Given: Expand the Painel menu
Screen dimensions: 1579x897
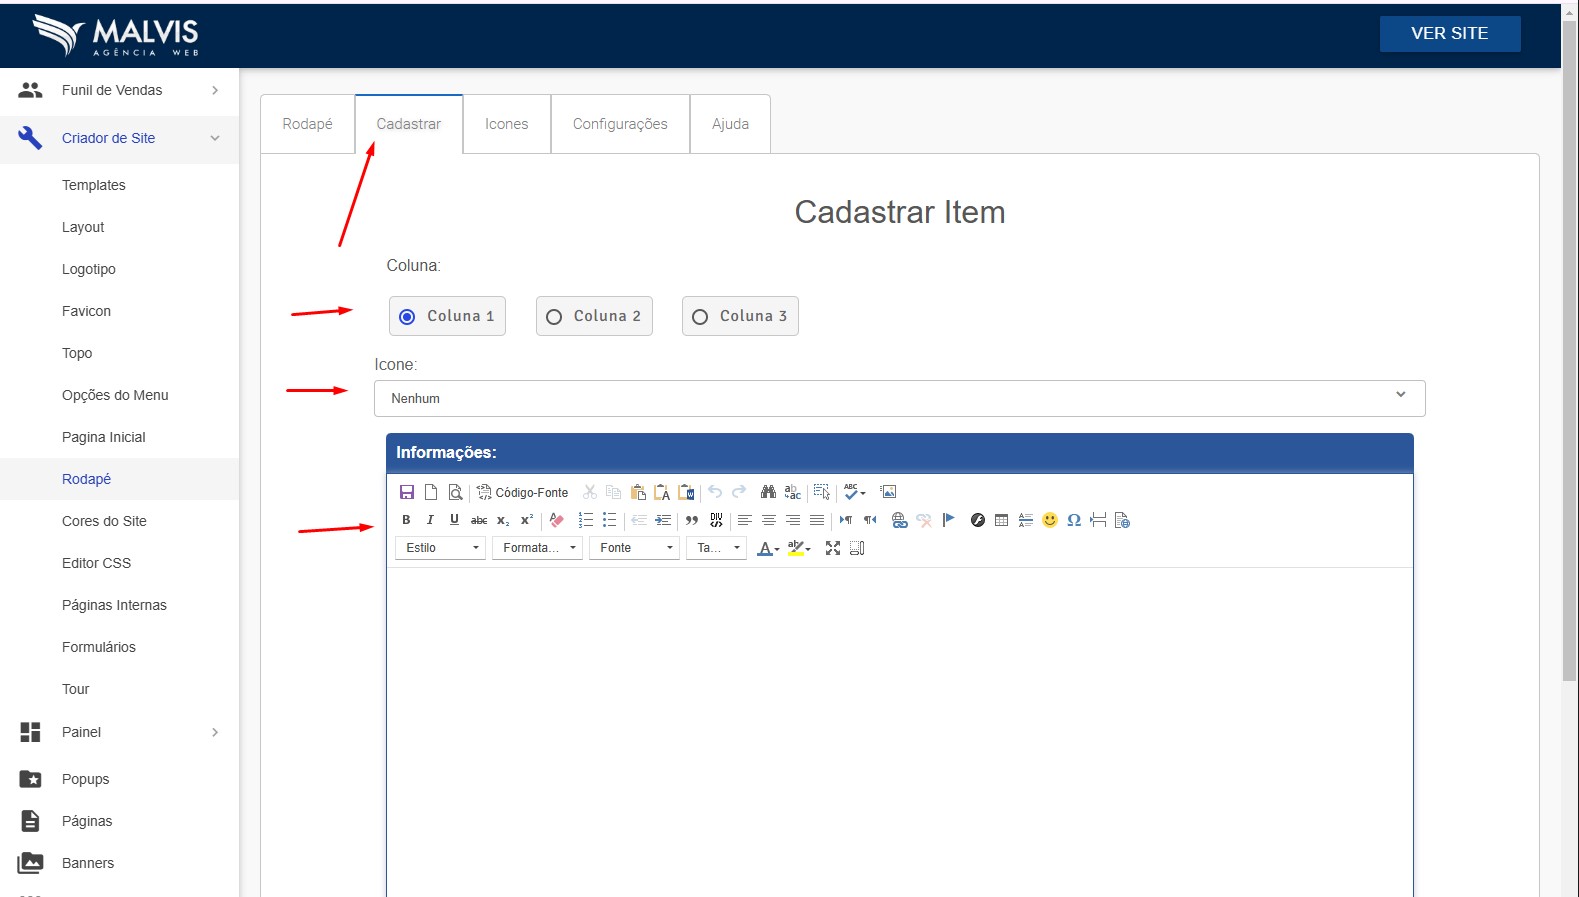Looking at the screenshot, I should pyautogui.click(x=120, y=732).
